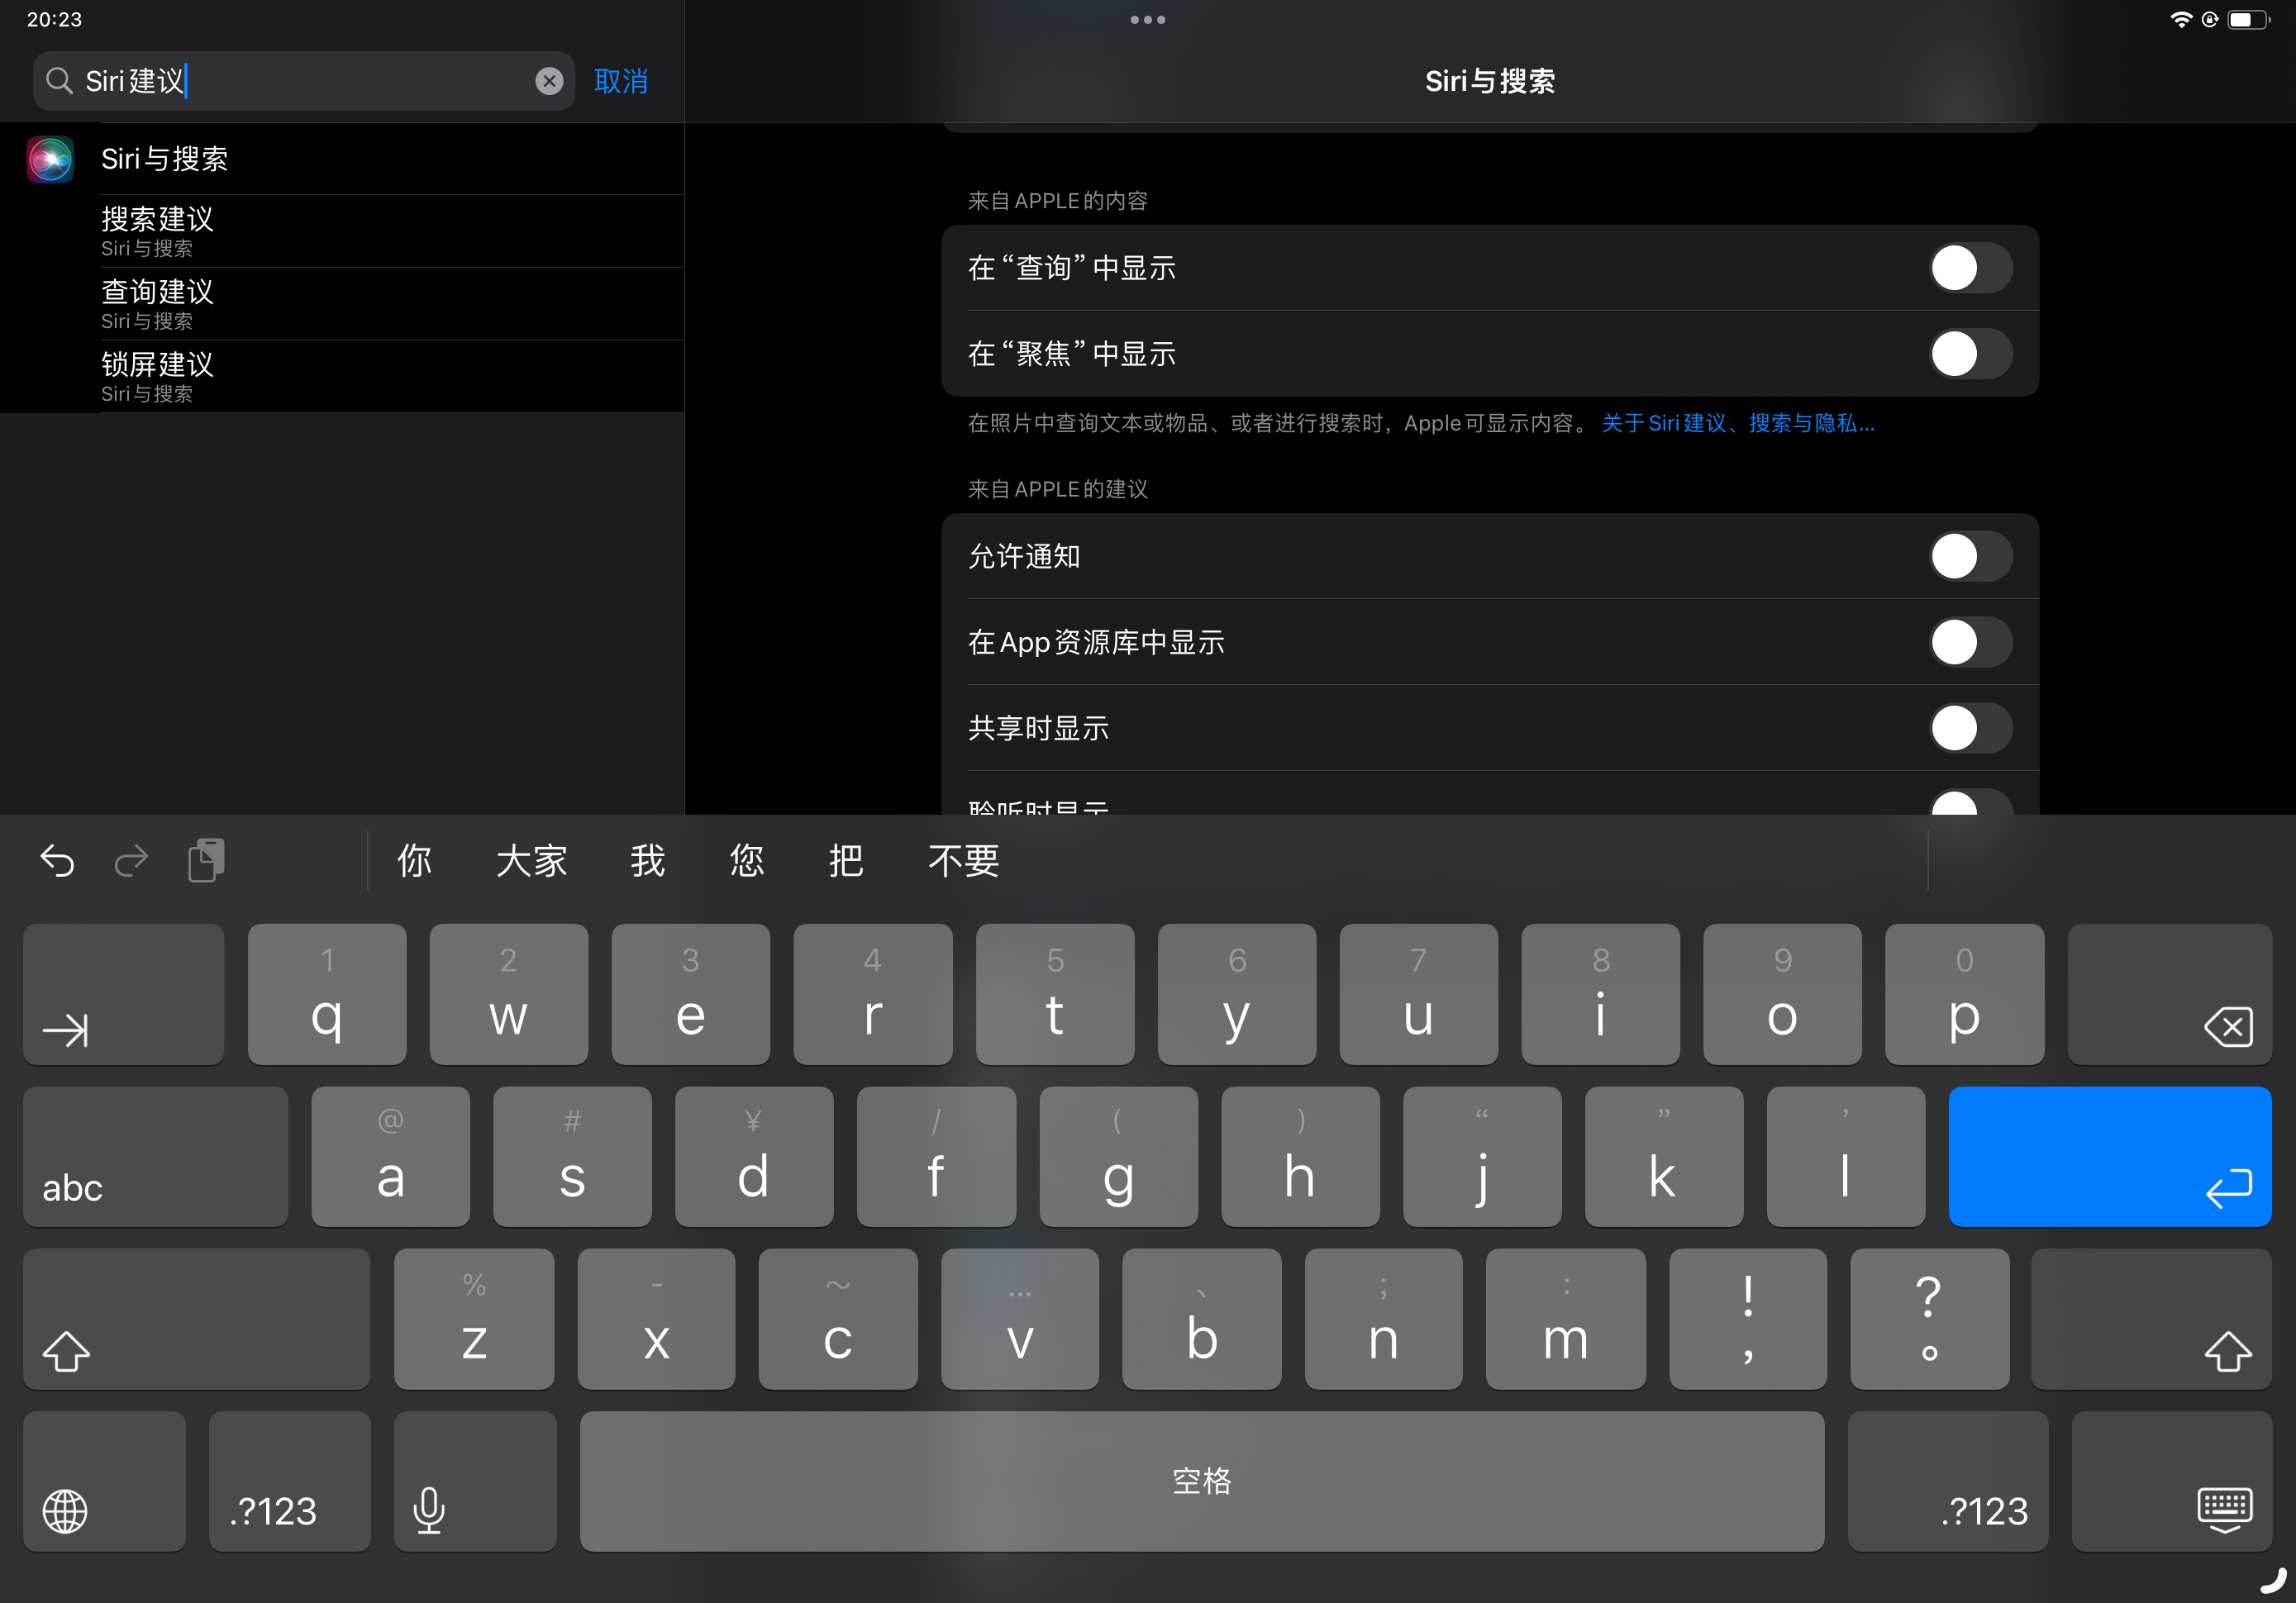Tap the three-dot multitasking menu
Viewport: 2296px width, 1603px height.
(1148, 20)
